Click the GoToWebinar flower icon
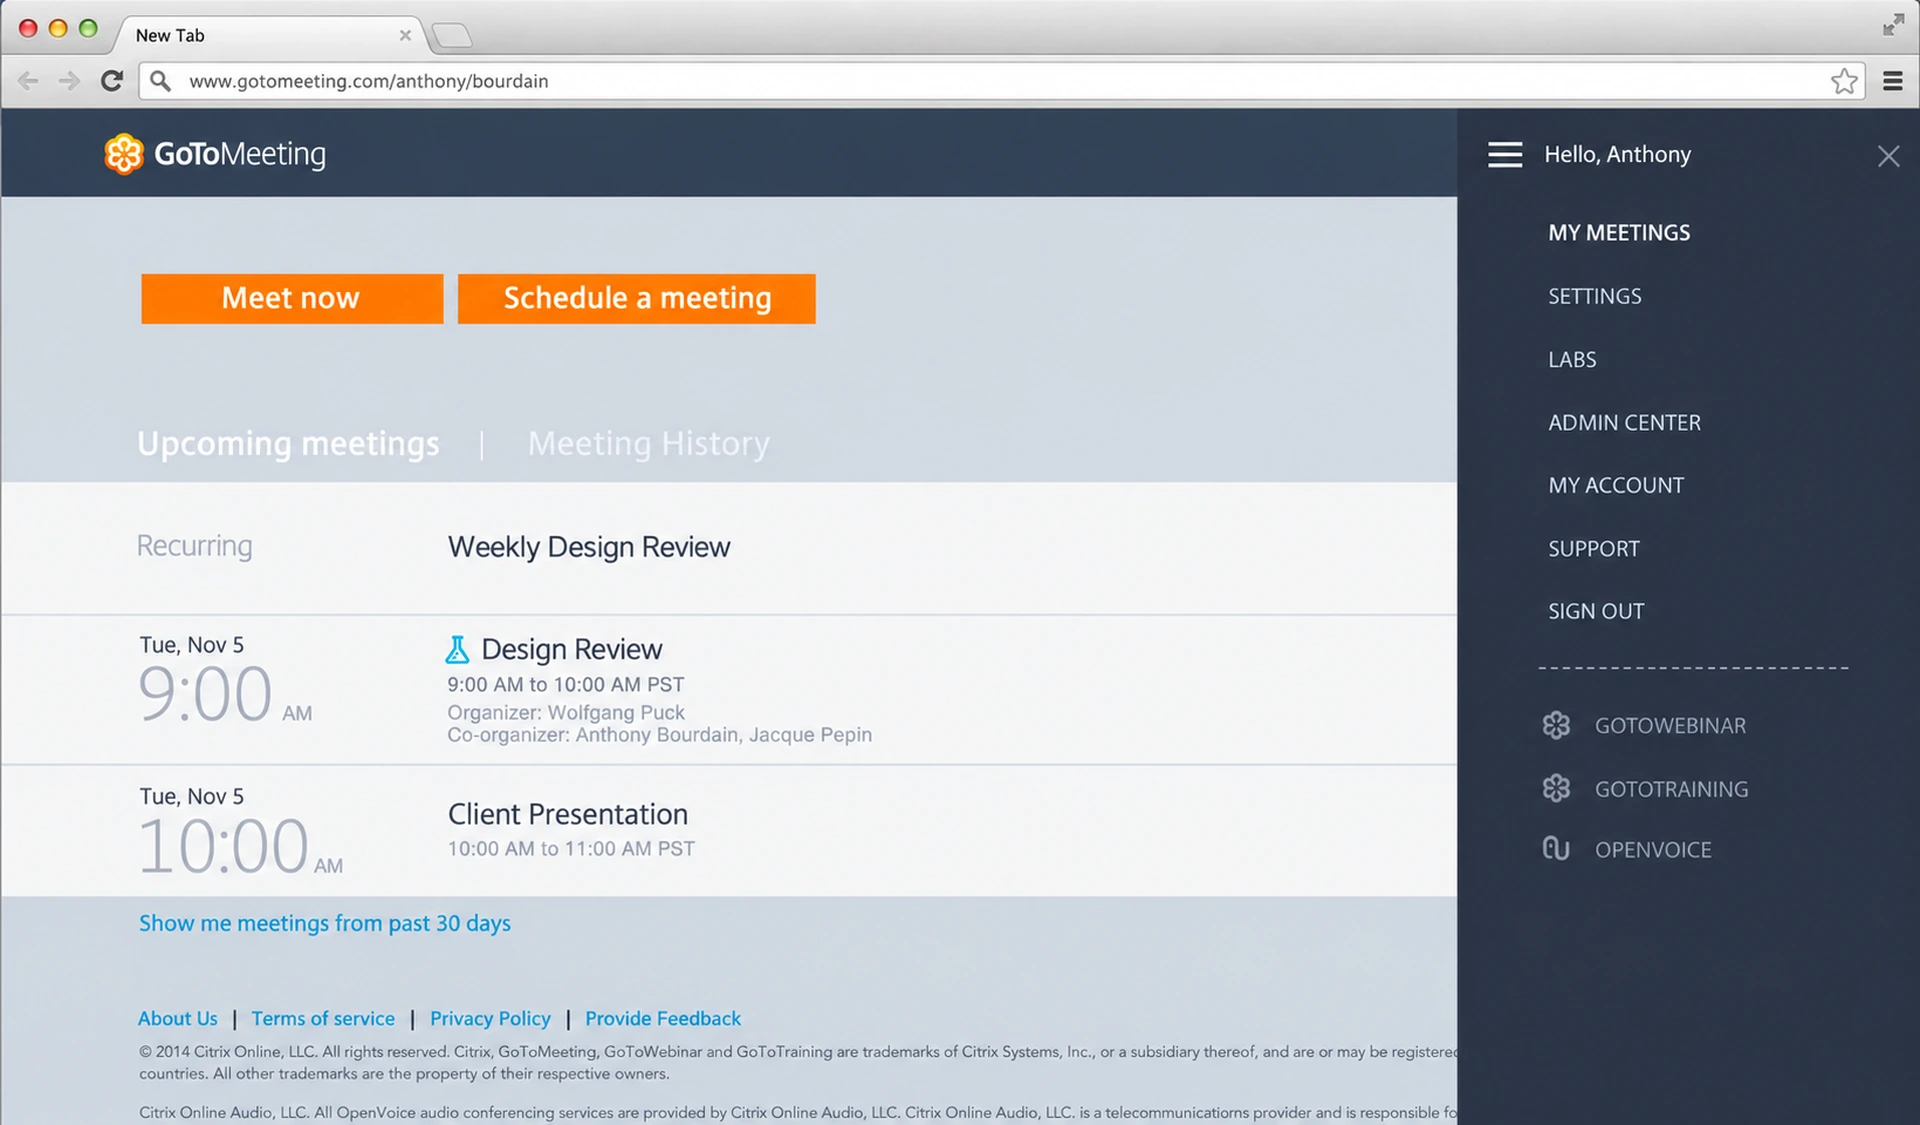1920x1125 pixels. point(1556,725)
